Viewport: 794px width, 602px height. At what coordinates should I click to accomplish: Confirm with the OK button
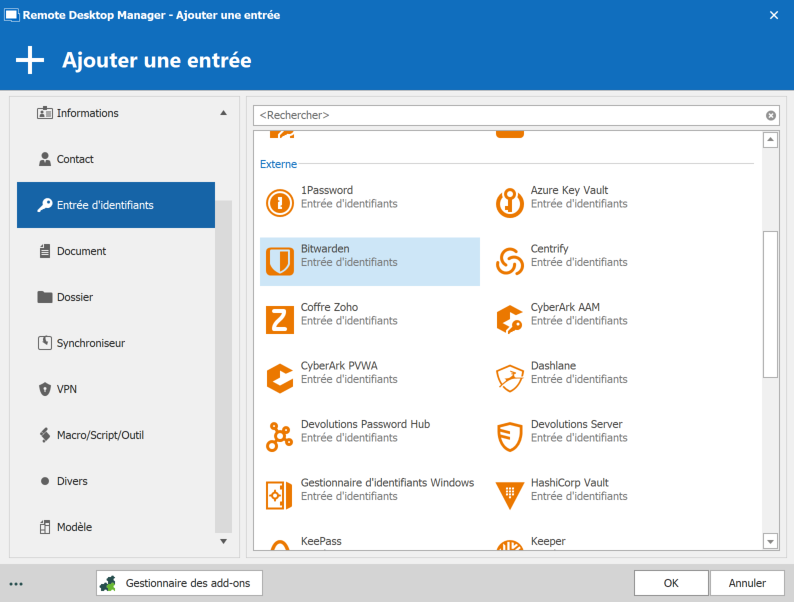coord(671,583)
